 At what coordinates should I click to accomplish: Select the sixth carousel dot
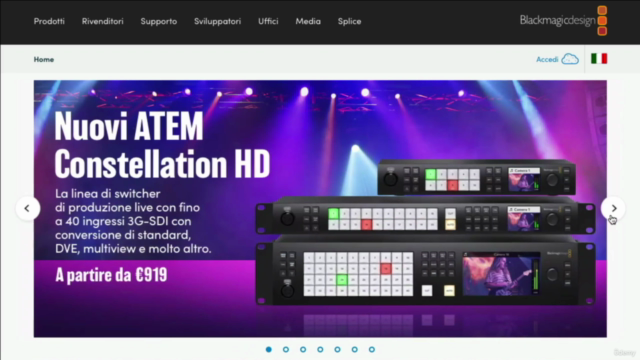click(354, 349)
